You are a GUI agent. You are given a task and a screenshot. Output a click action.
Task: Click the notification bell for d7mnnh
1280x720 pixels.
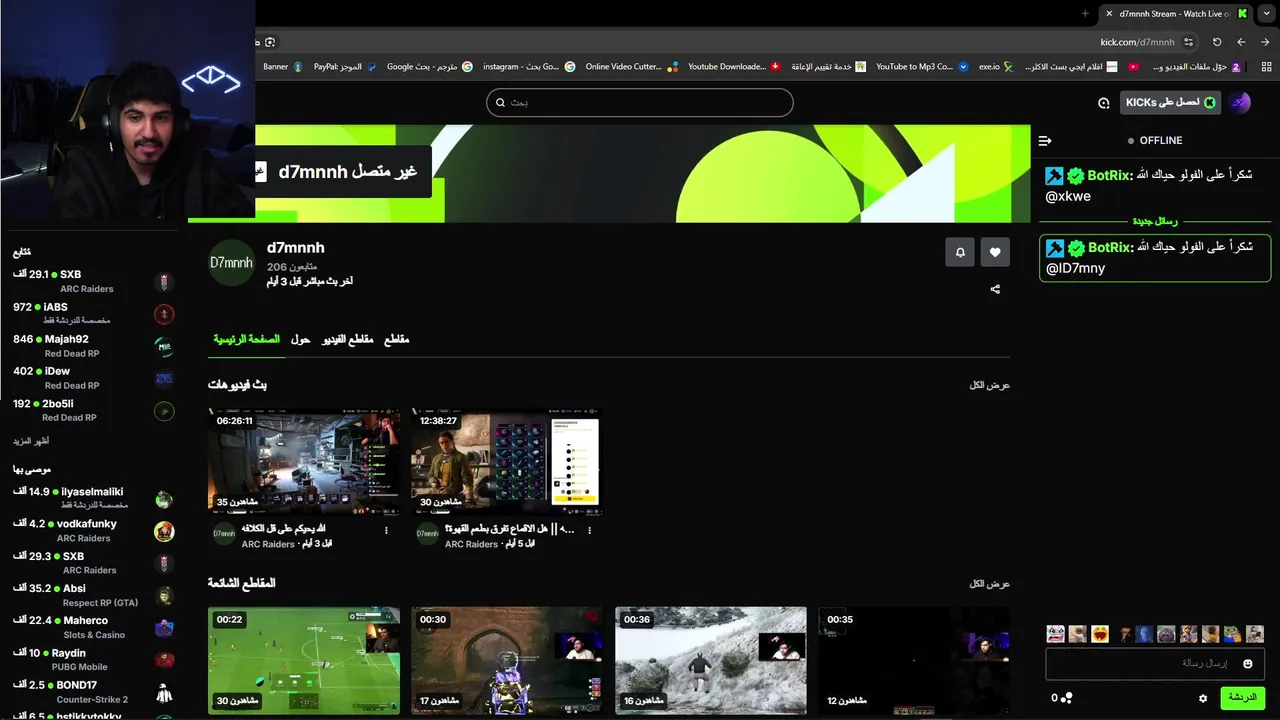point(960,252)
